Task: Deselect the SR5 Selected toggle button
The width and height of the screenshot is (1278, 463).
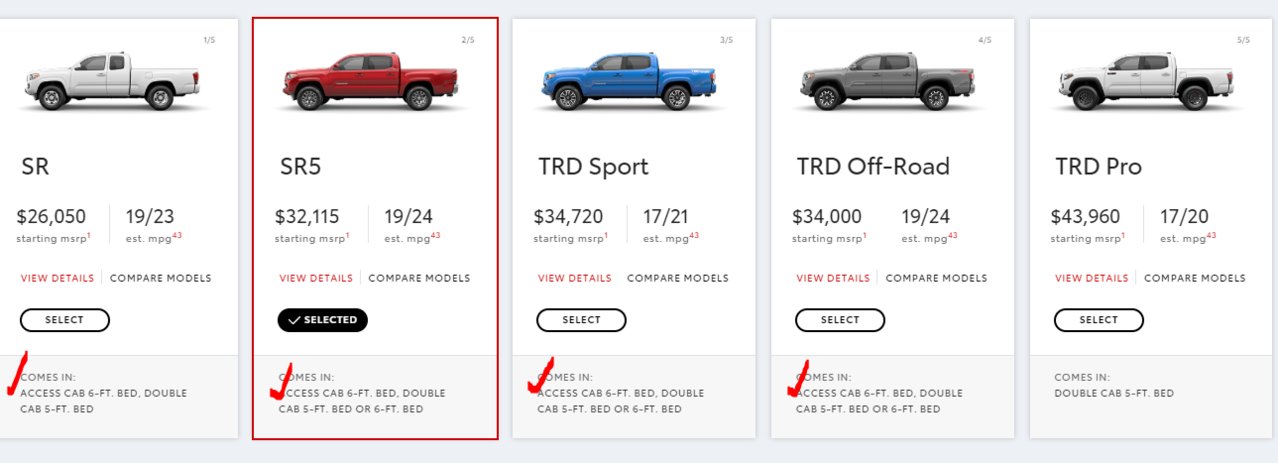Action: click(x=323, y=320)
